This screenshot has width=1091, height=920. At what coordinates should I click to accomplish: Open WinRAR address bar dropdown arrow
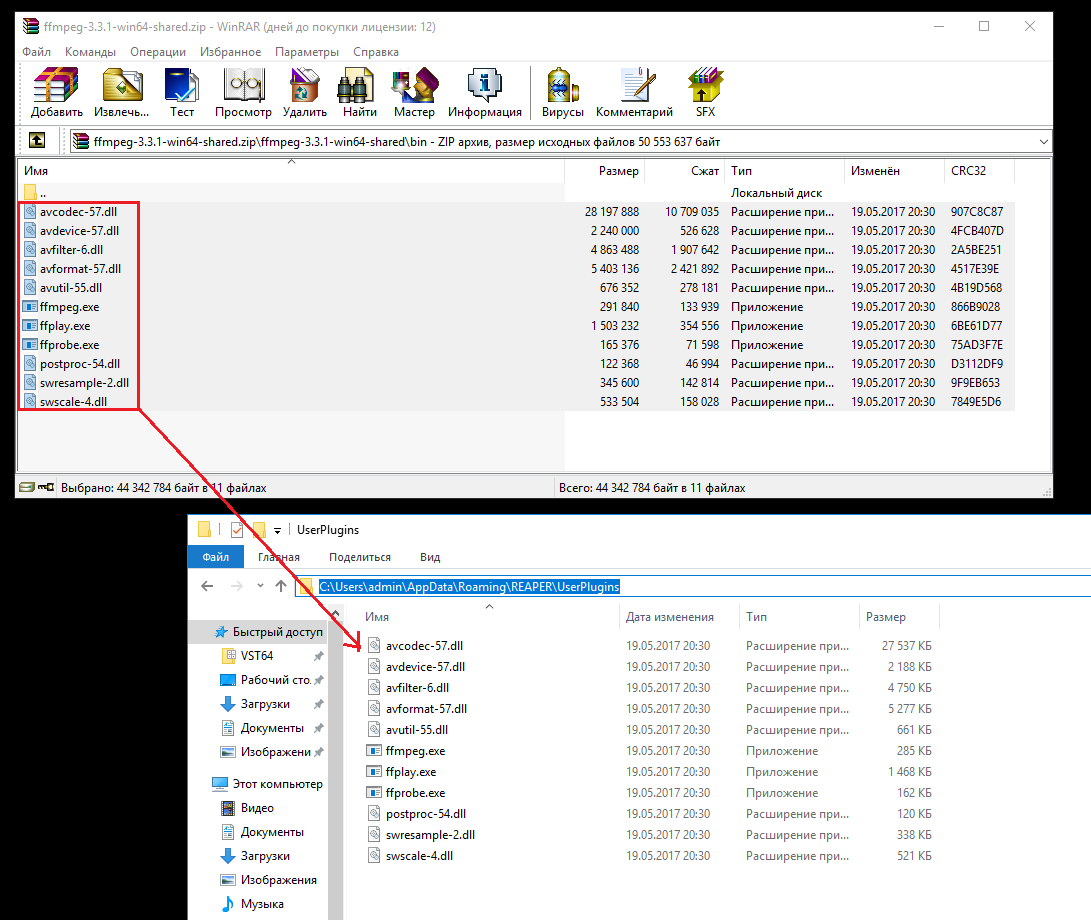pyautogui.click(x=1044, y=141)
